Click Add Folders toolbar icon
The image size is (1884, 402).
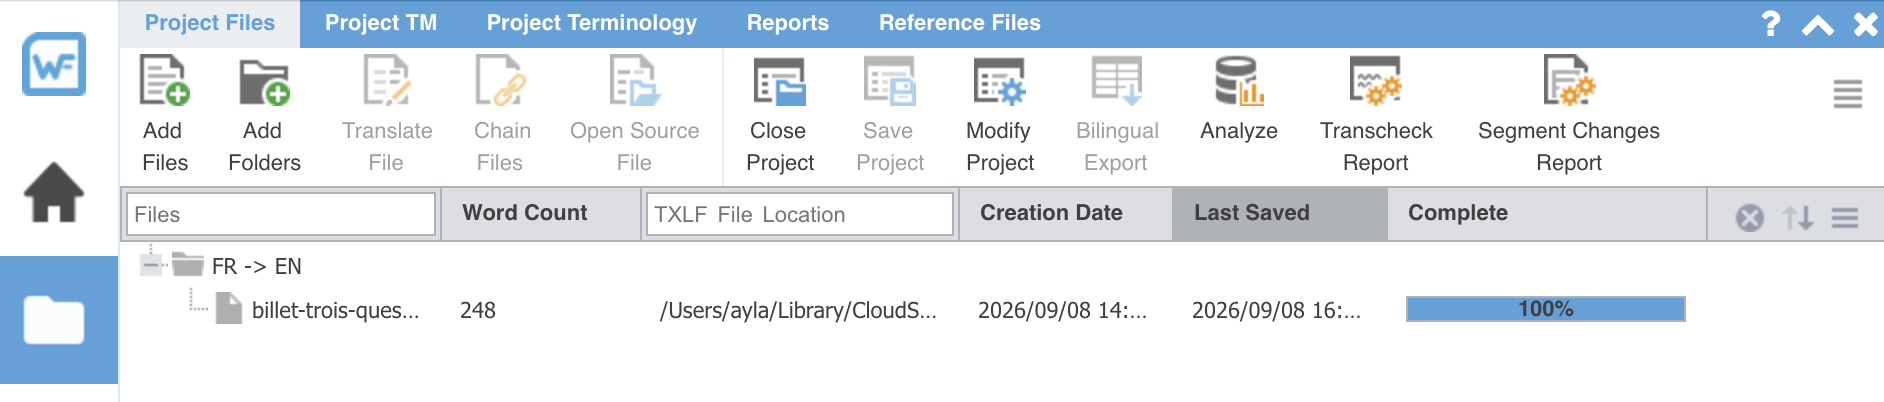point(264,82)
